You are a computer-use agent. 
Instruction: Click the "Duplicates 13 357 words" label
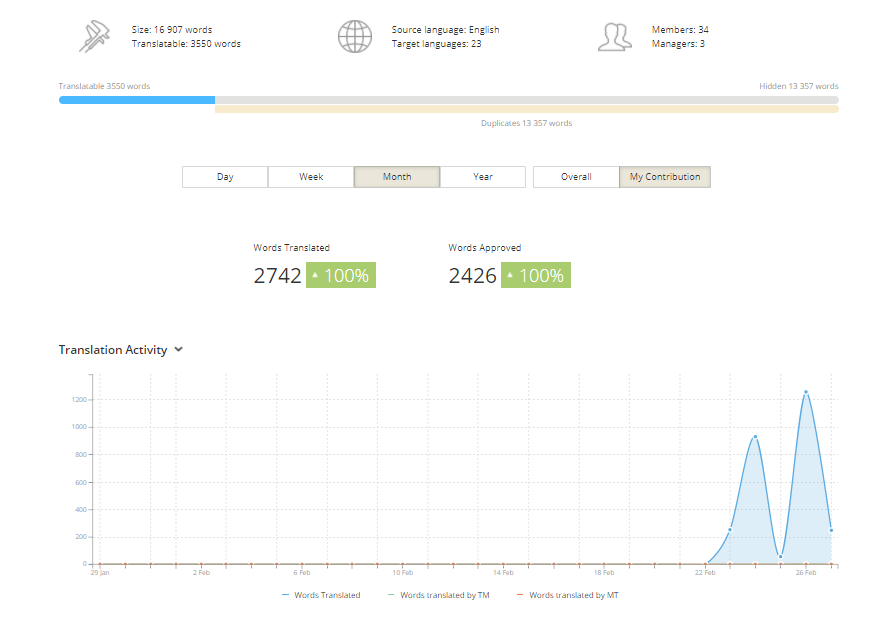[x=526, y=123]
